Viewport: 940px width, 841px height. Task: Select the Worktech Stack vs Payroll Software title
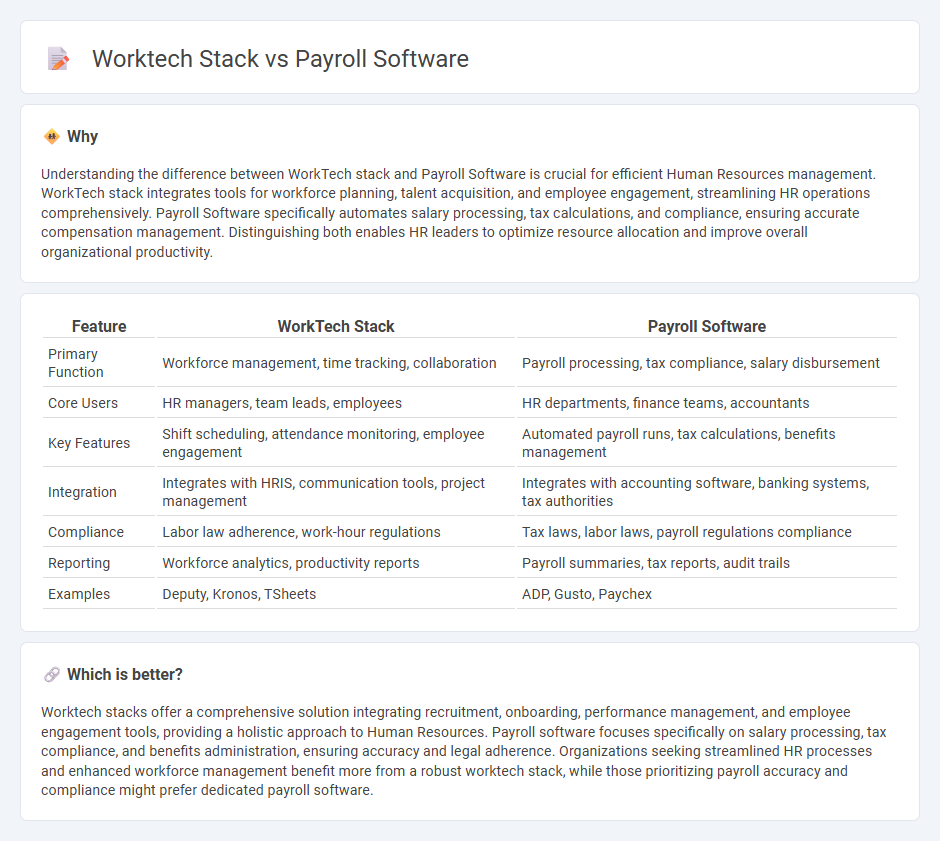(x=280, y=59)
